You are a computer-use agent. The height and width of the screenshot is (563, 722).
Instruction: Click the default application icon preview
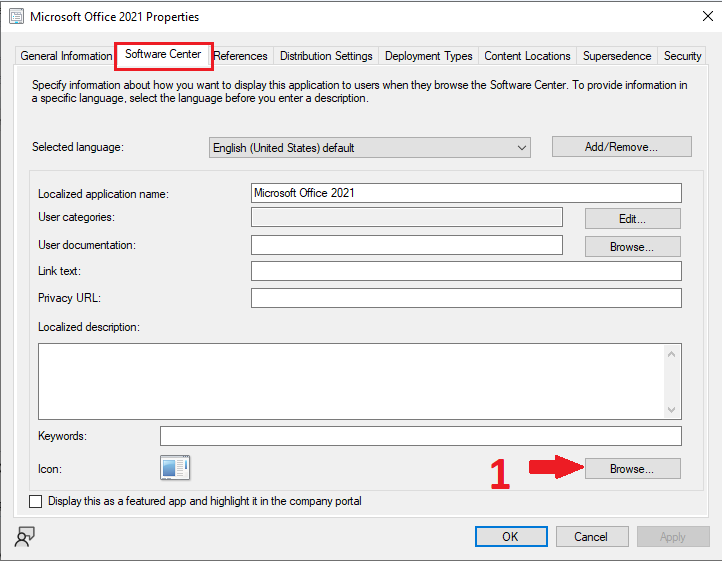point(175,468)
